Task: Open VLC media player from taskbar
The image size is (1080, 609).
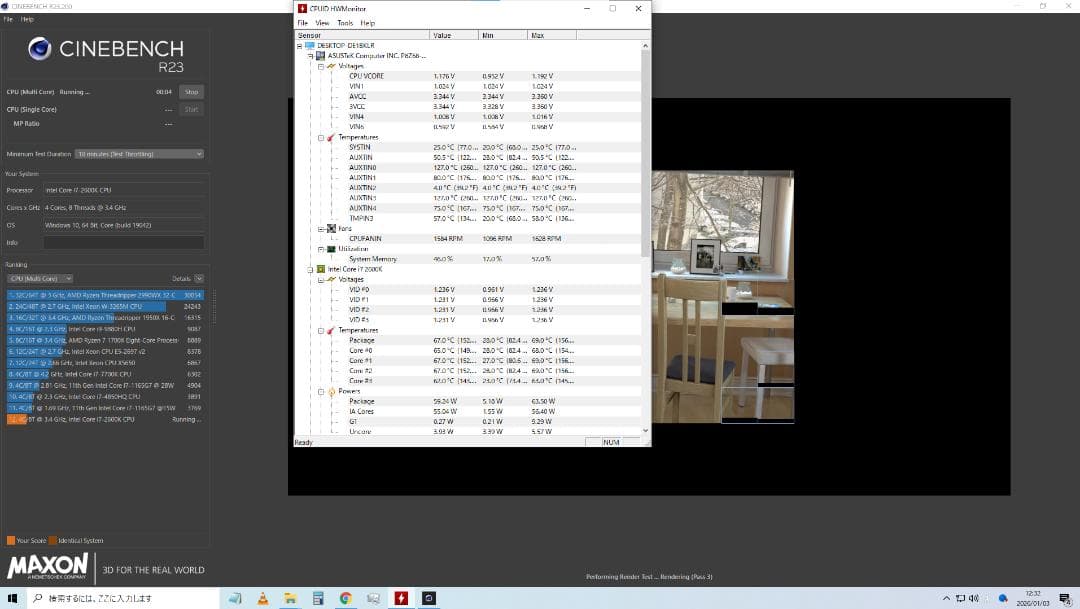Action: [x=262, y=598]
